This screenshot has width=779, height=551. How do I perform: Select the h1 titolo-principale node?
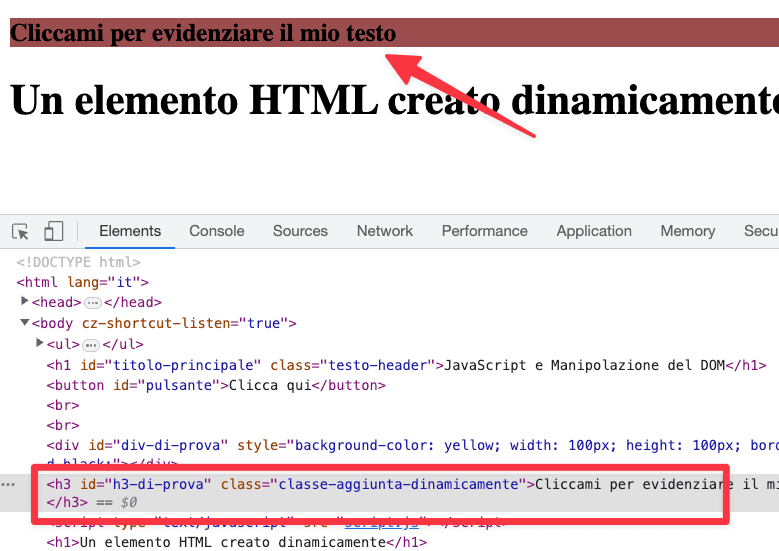(x=406, y=365)
